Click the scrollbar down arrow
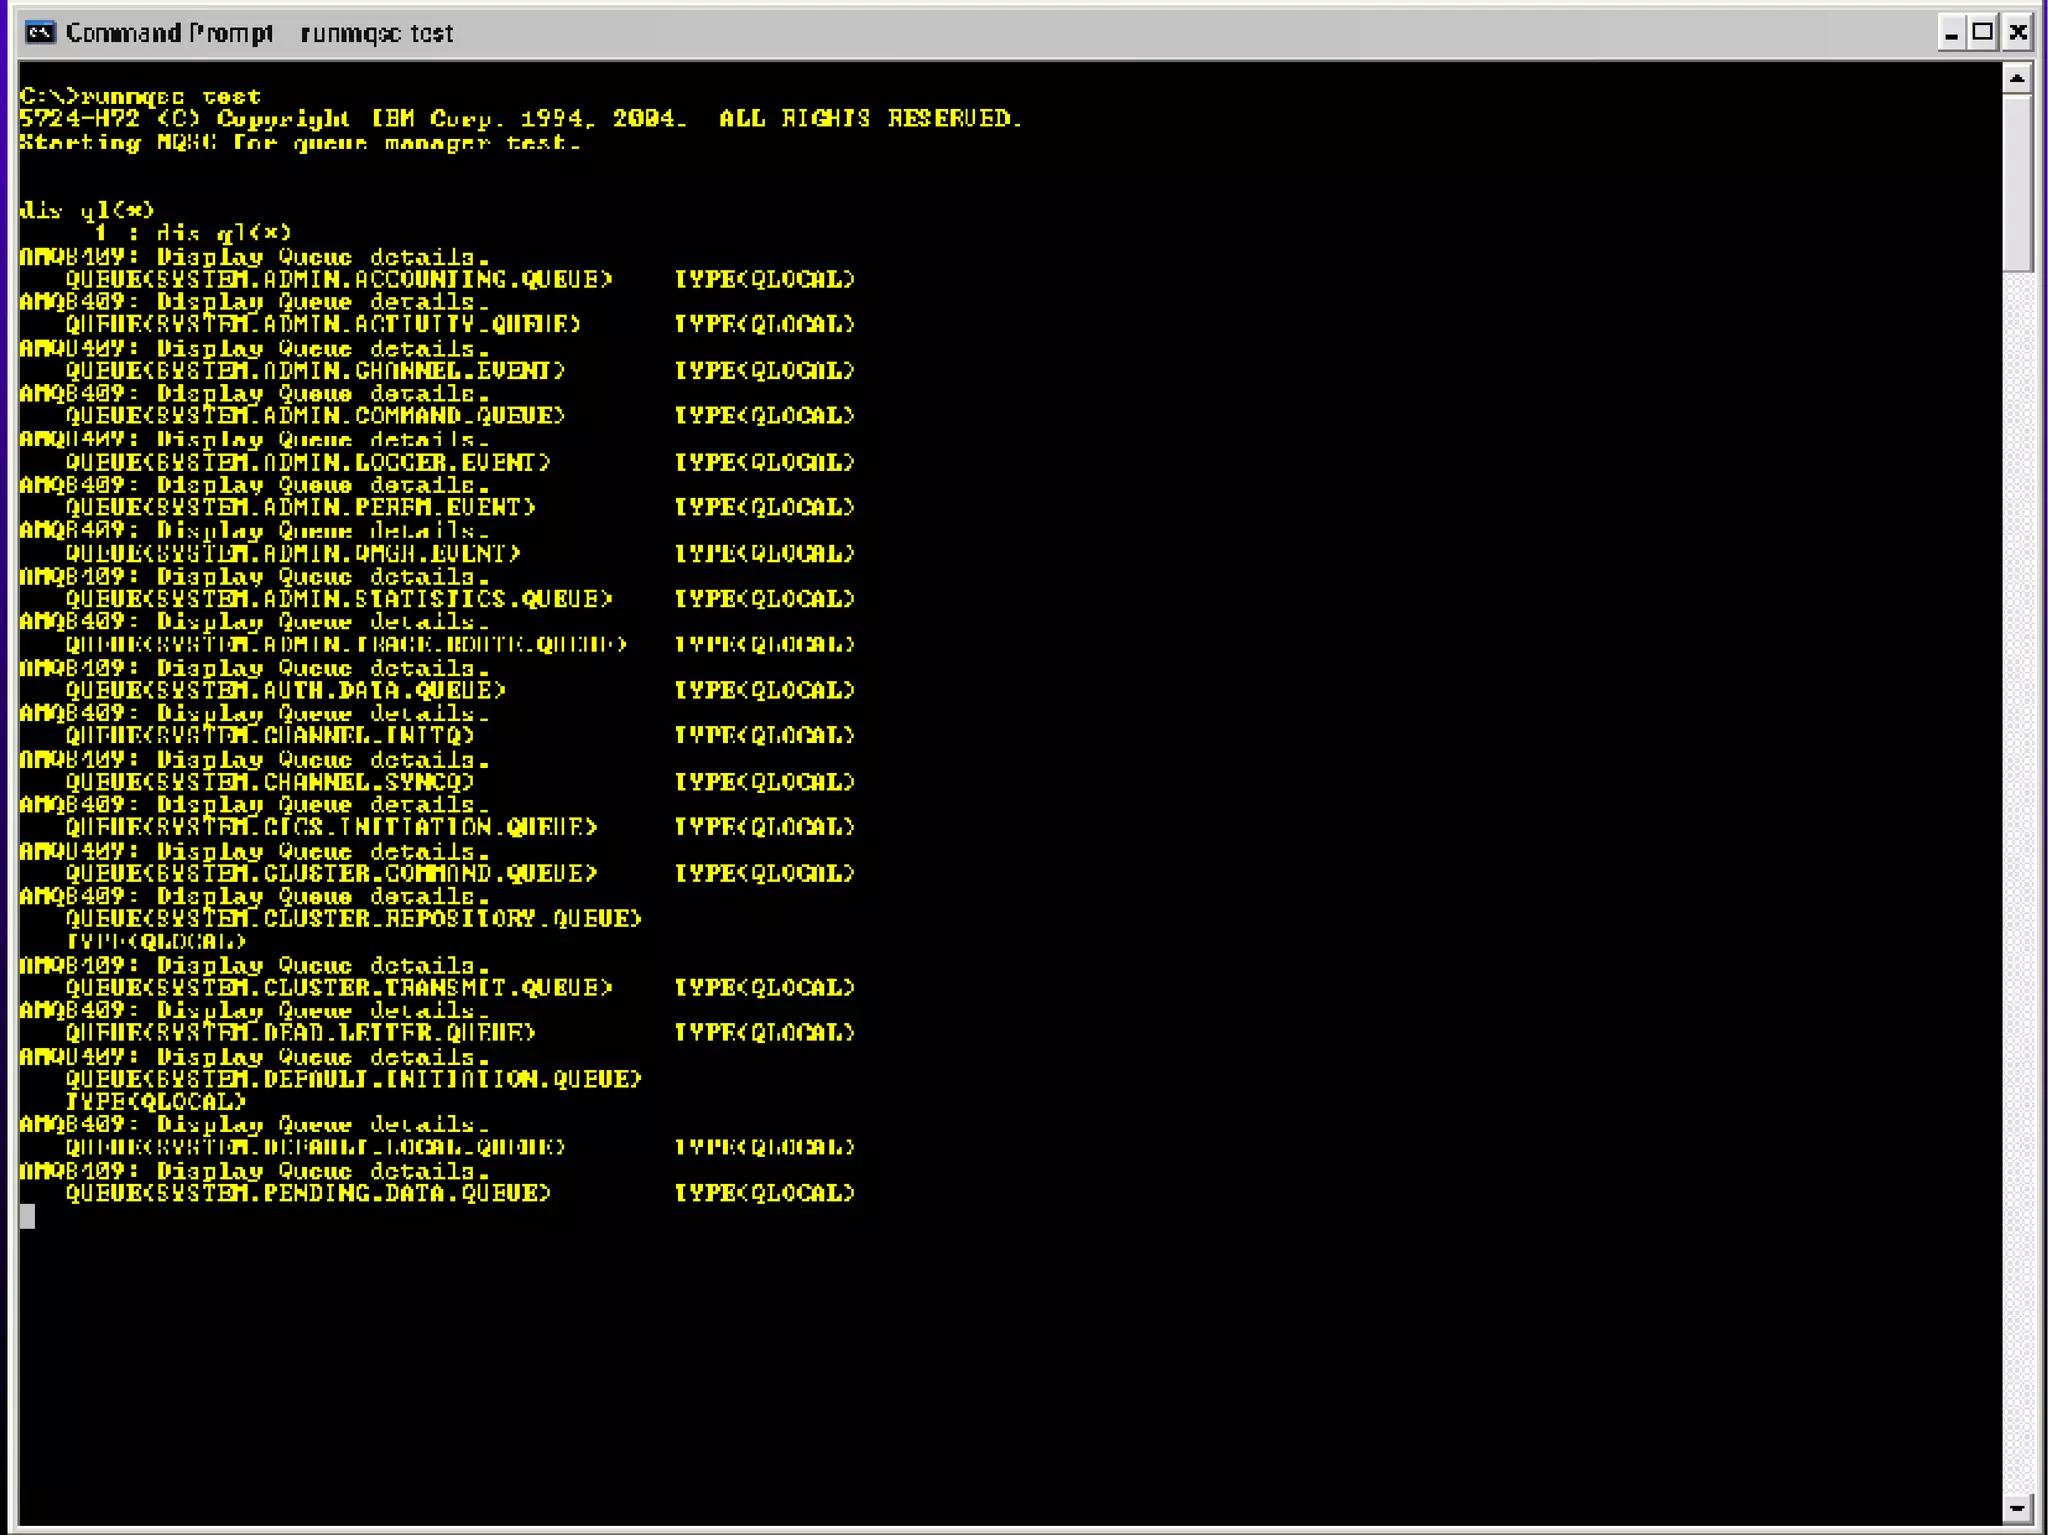 pos(2017,1508)
